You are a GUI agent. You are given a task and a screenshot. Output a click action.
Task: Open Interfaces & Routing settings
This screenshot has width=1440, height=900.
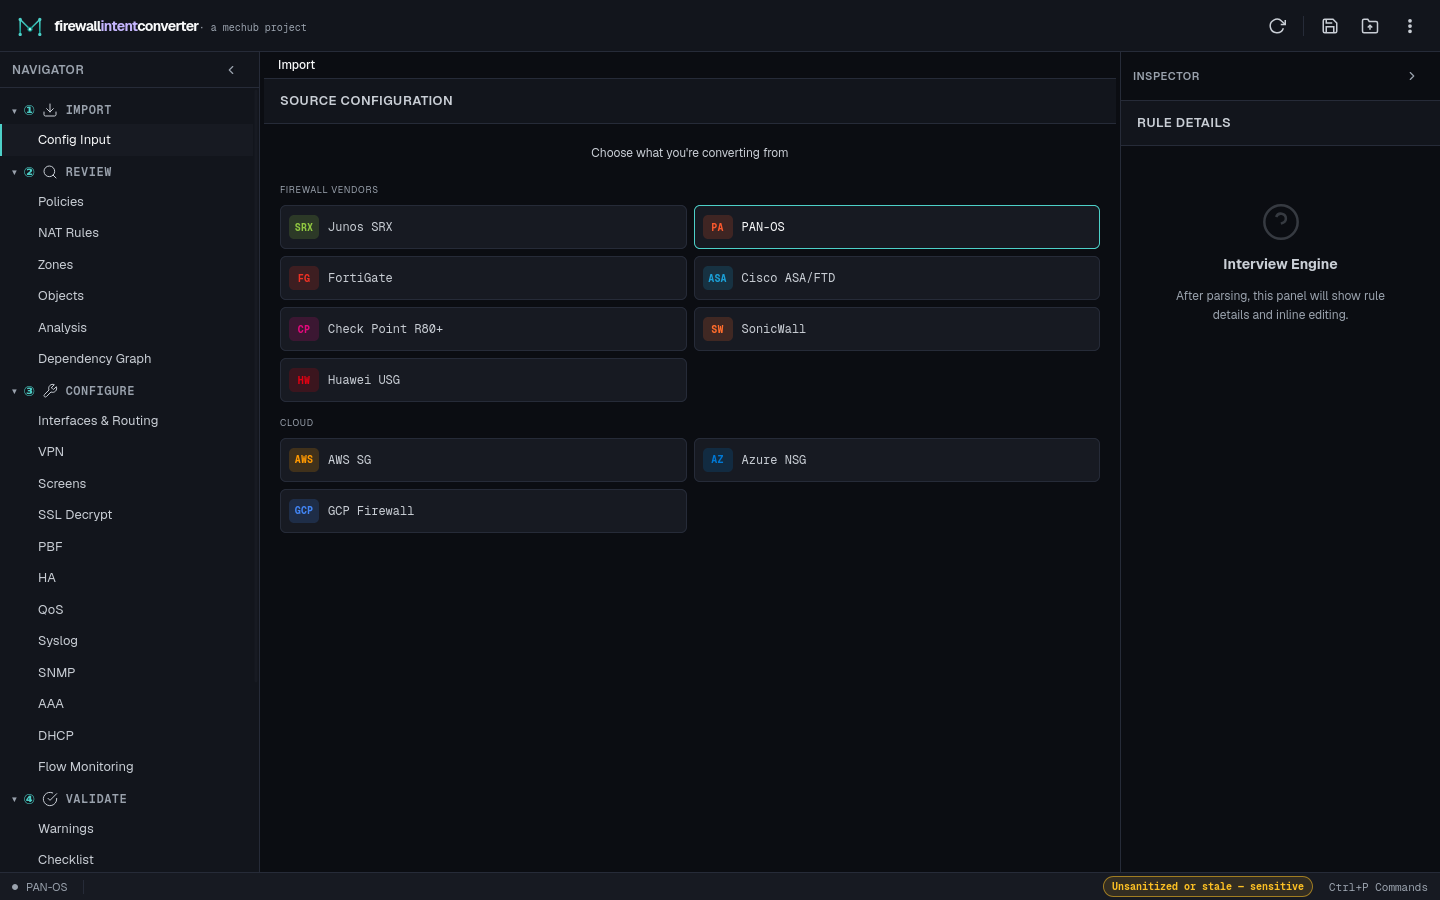pyautogui.click(x=130, y=421)
